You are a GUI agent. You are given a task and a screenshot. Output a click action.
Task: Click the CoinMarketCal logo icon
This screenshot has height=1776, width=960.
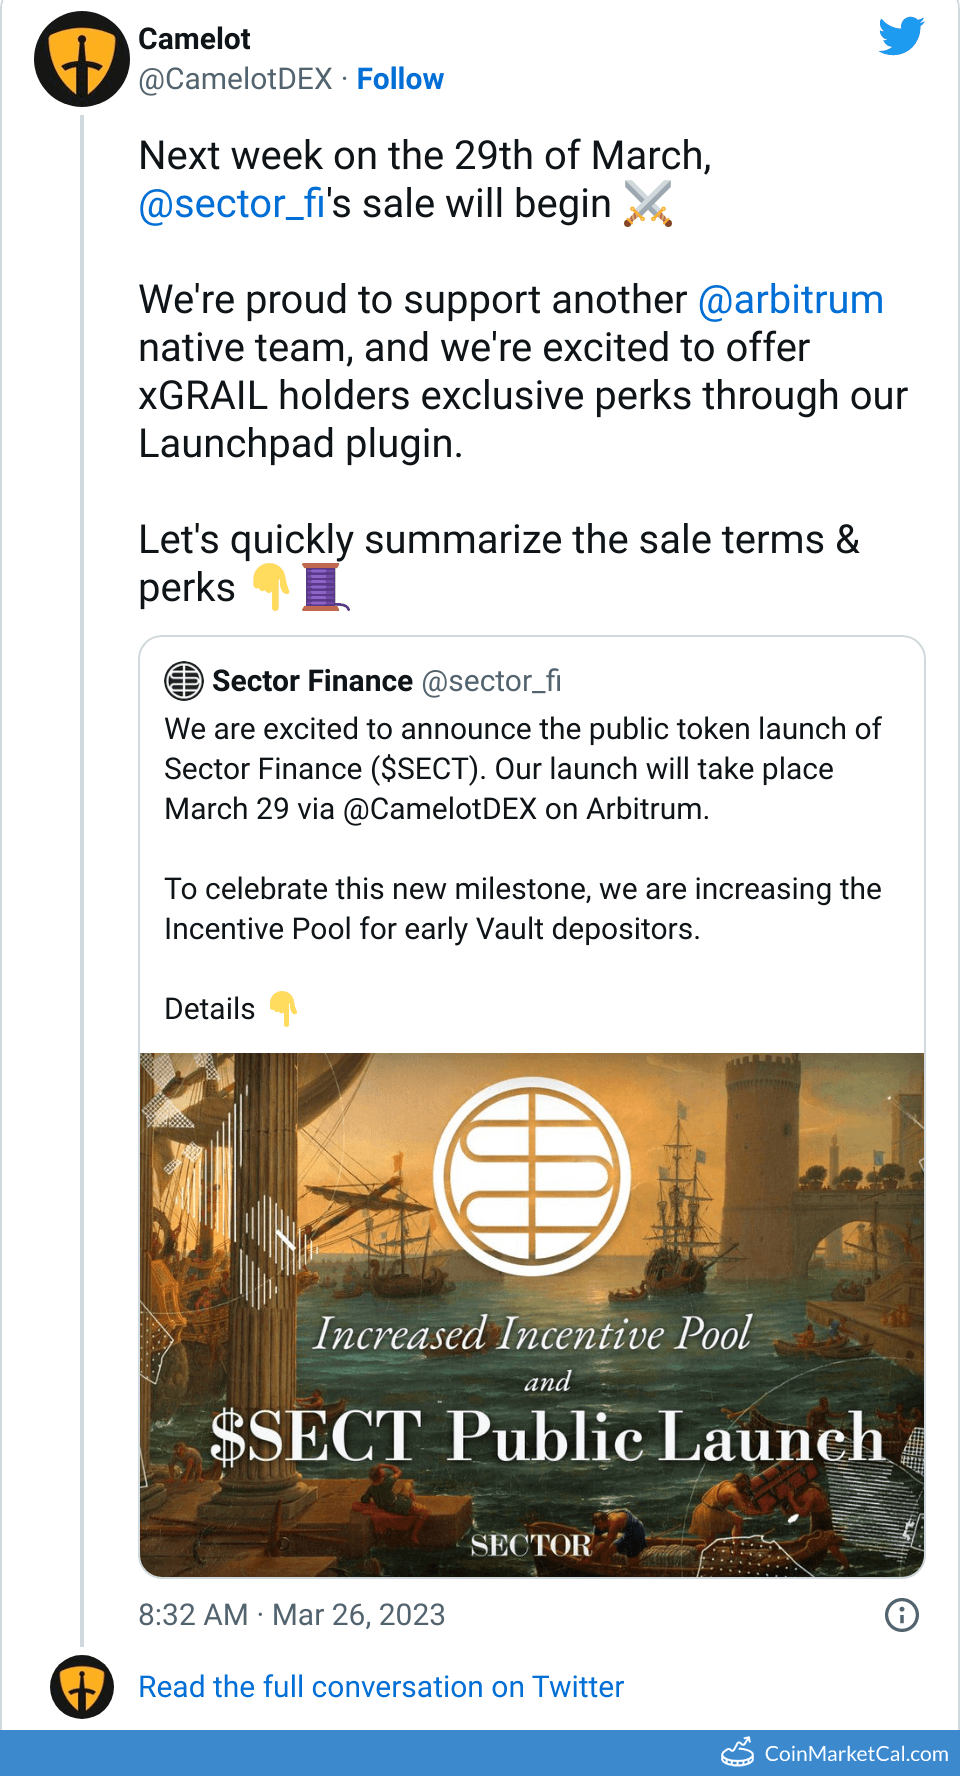pyautogui.click(x=738, y=1752)
